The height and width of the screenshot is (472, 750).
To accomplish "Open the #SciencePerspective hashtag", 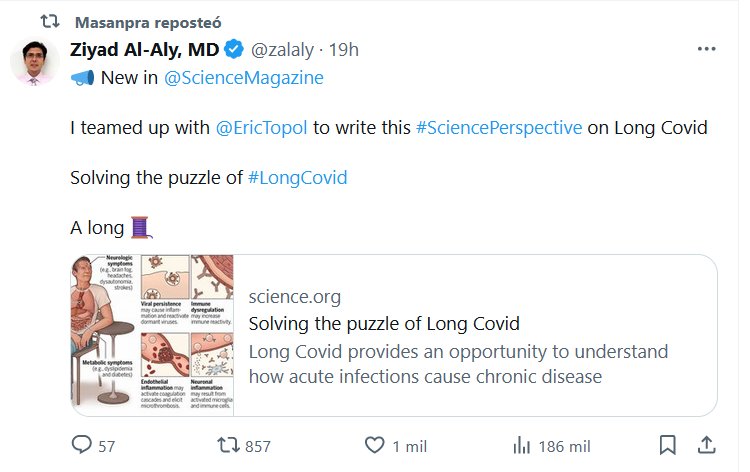I will coord(498,128).
